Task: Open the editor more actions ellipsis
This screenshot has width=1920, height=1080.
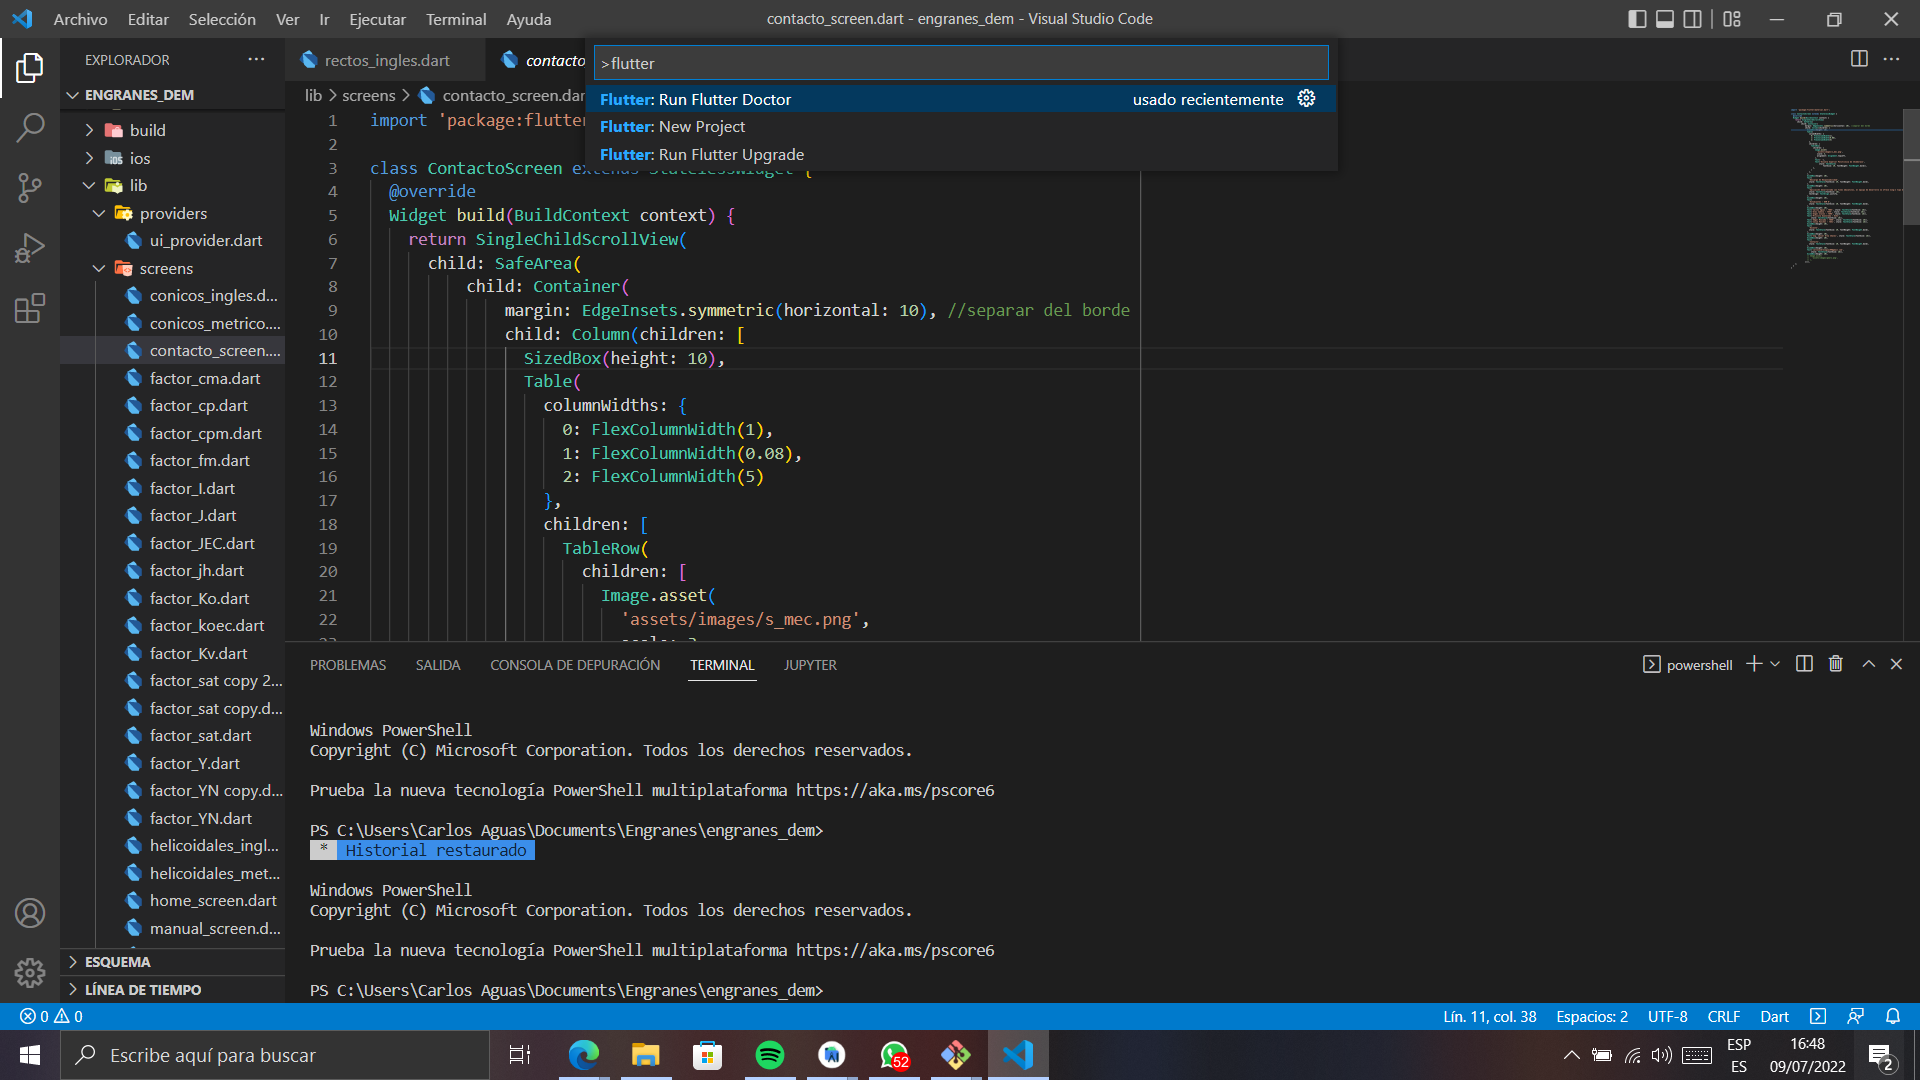Action: pos(1891,59)
